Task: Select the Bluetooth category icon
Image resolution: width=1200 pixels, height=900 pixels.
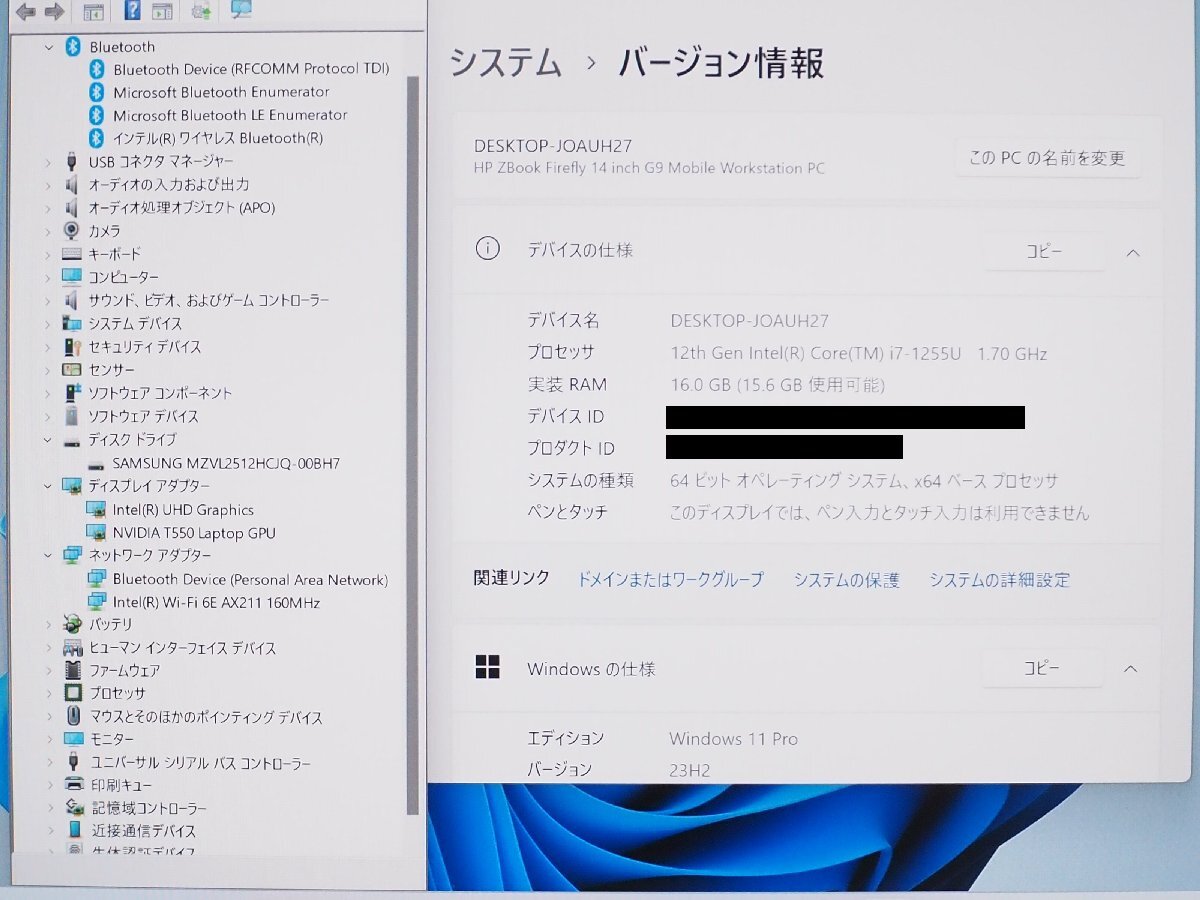Action: coord(72,46)
